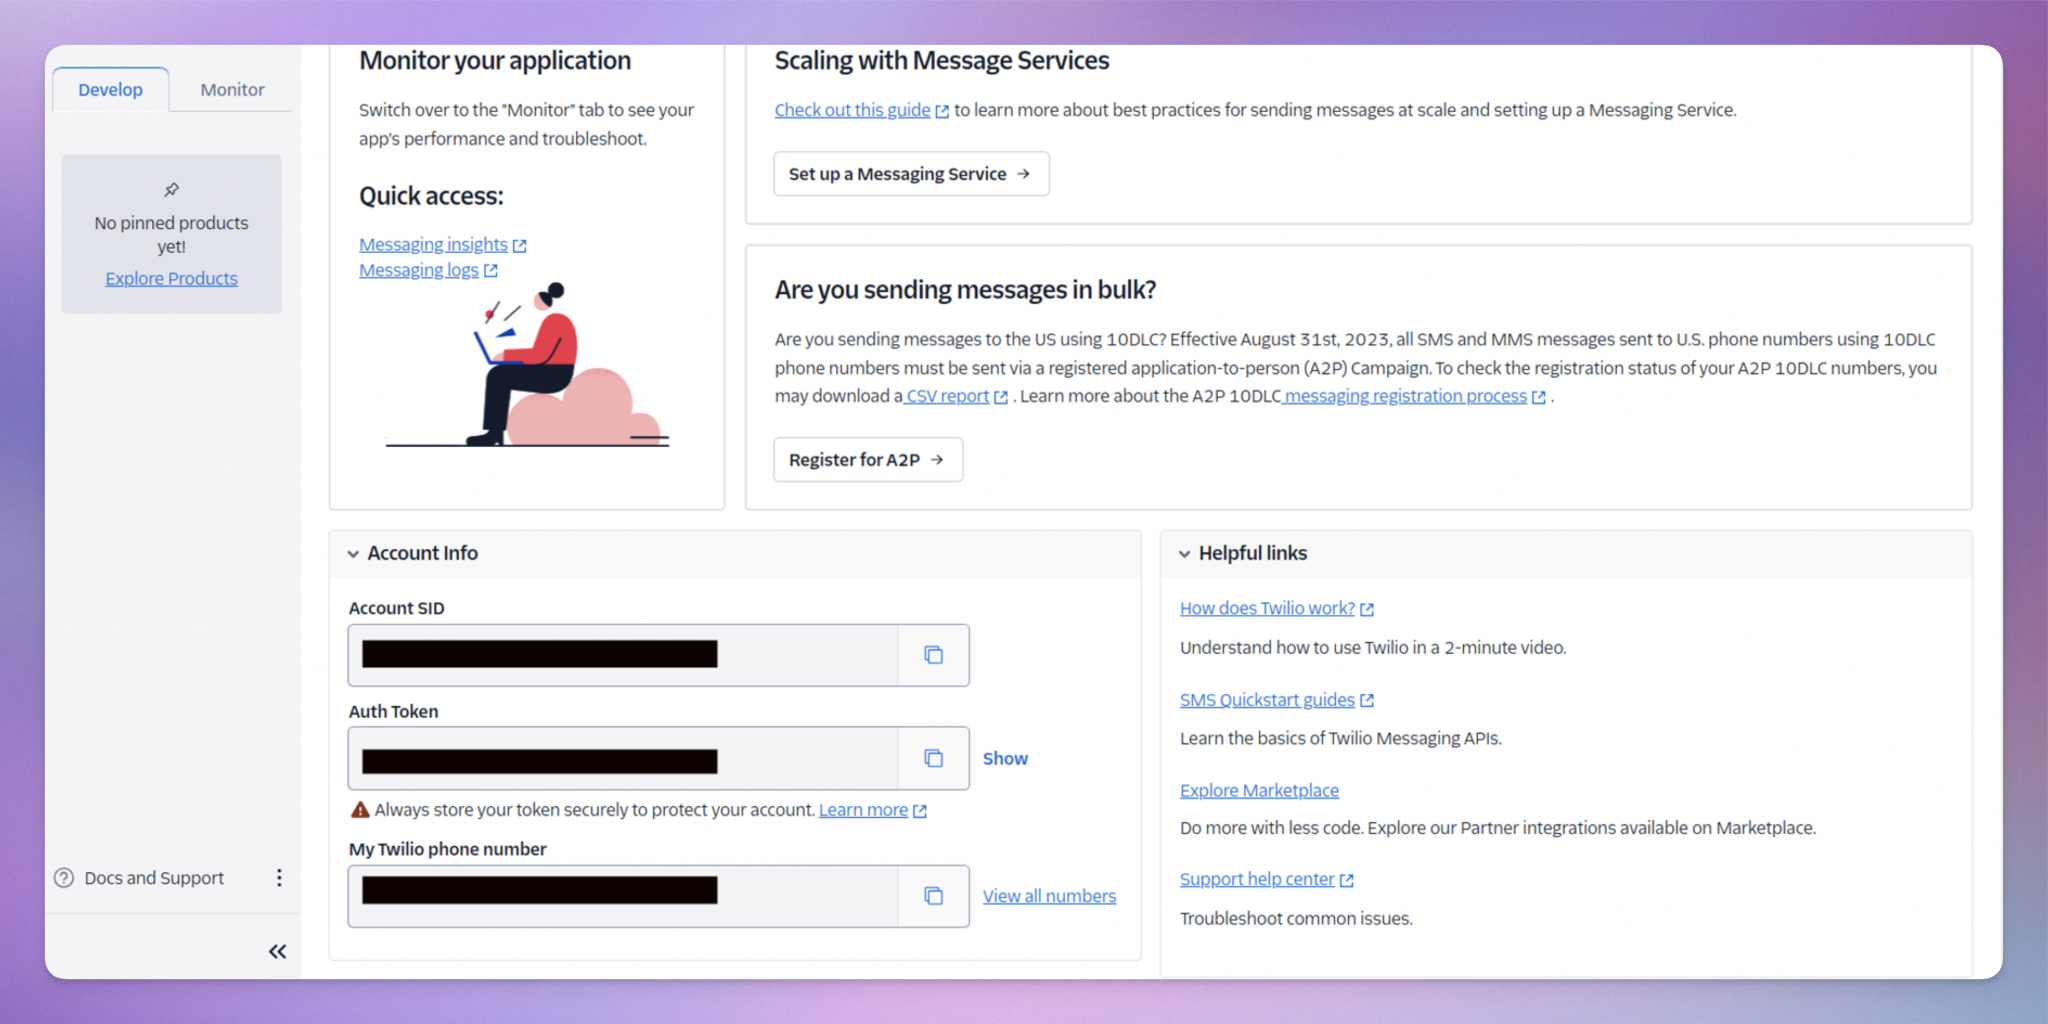2048x1024 pixels.
Task: Set up a Messaging Service
Action: click(x=910, y=173)
